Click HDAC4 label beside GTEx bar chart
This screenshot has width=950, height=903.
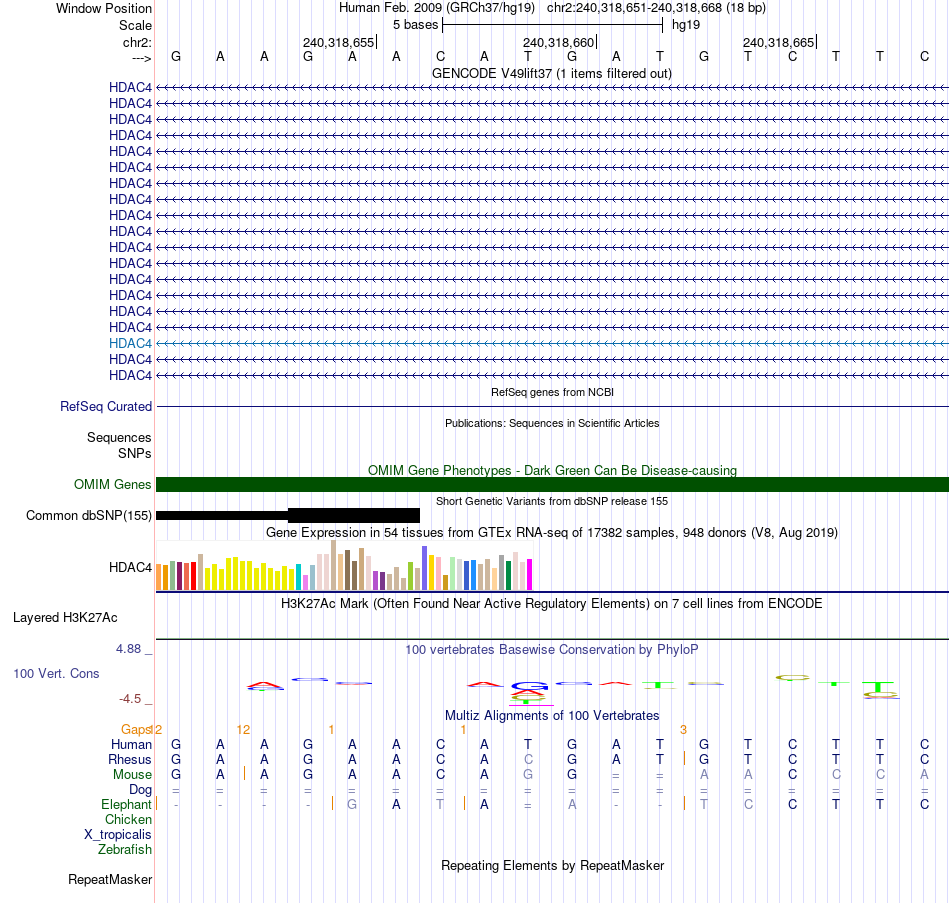coord(130,567)
